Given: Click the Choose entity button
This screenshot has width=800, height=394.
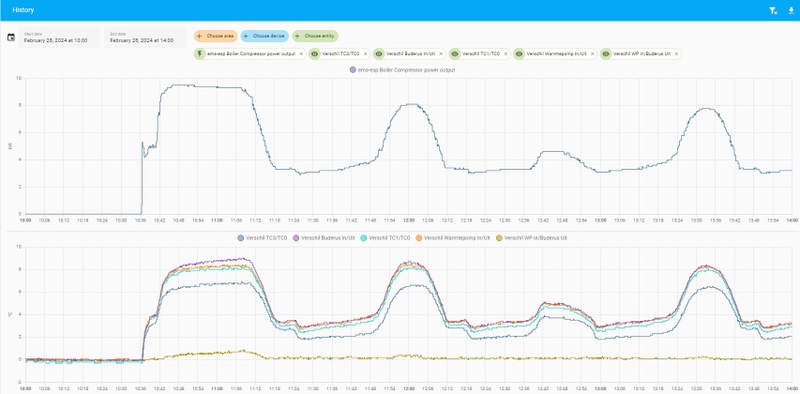Looking at the screenshot, I should point(315,36).
